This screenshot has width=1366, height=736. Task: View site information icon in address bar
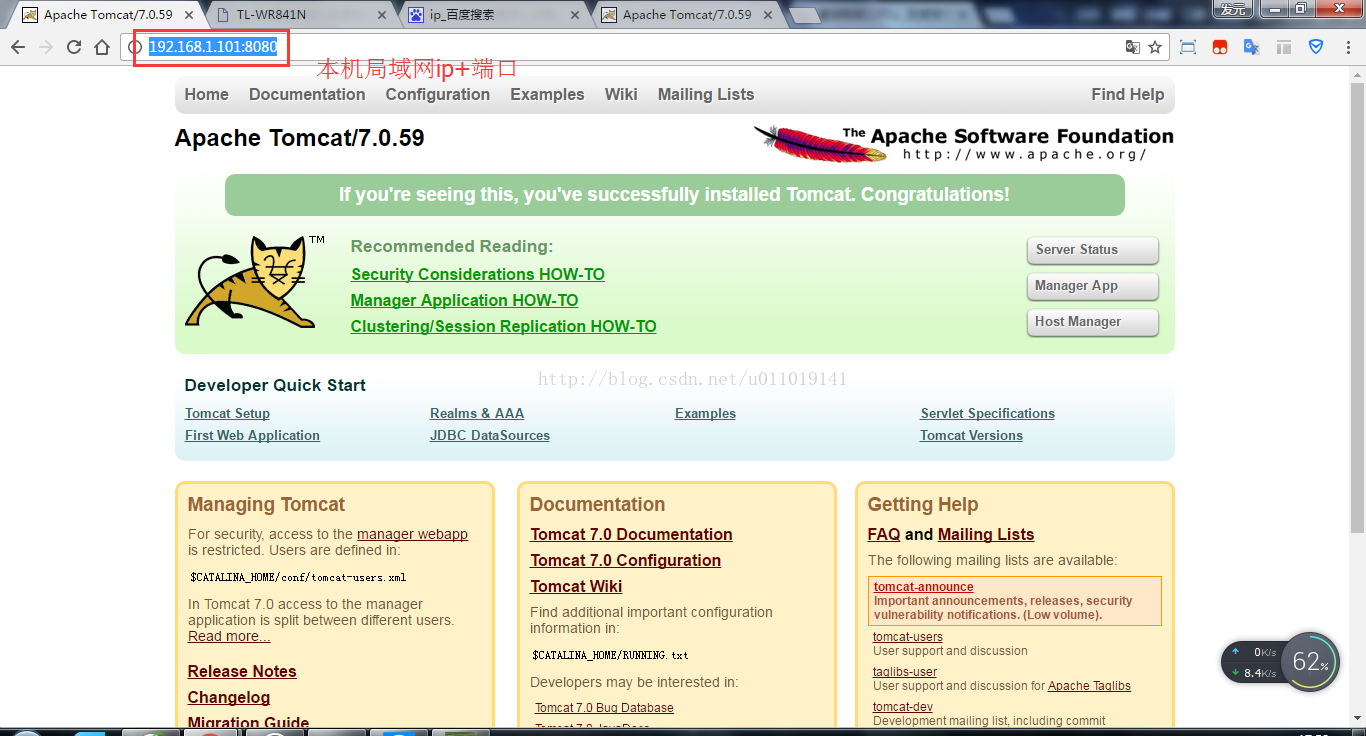pos(135,47)
